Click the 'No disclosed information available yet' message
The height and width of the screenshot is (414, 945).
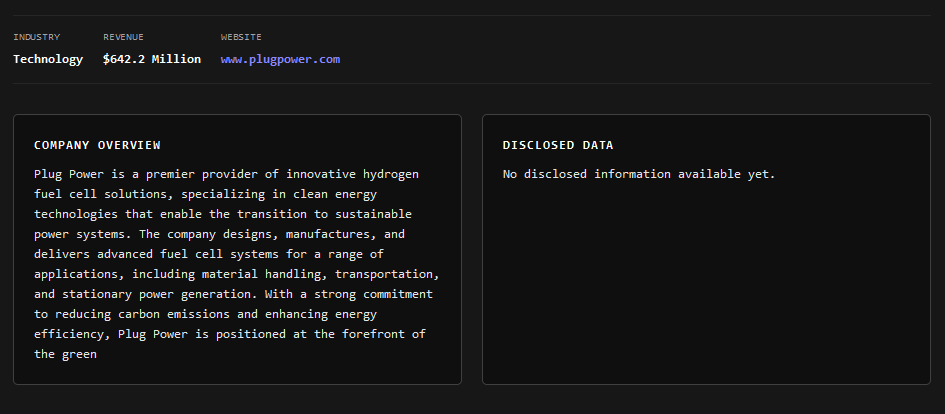(638, 174)
